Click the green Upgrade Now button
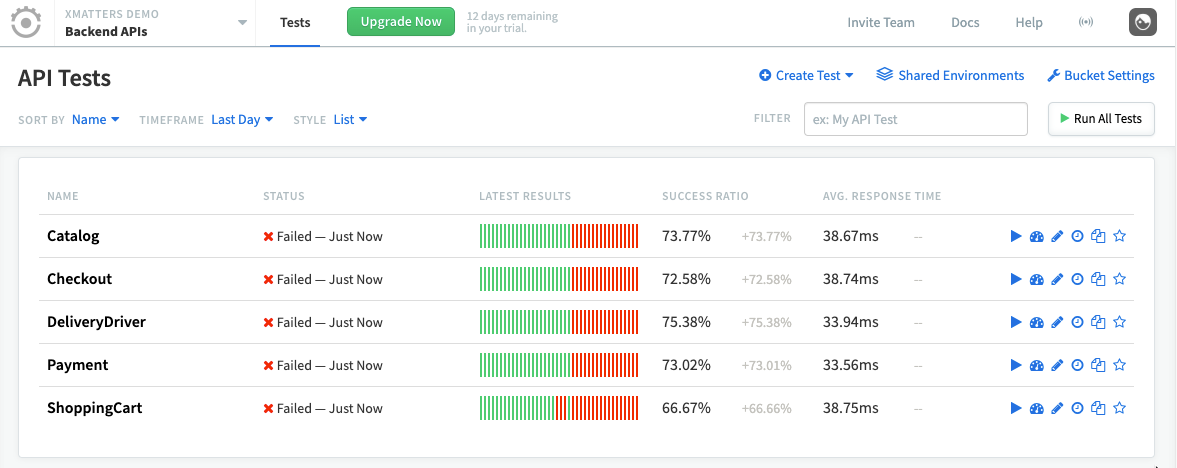This screenshot has width=1177, height=468. click(x=400, y=22)
